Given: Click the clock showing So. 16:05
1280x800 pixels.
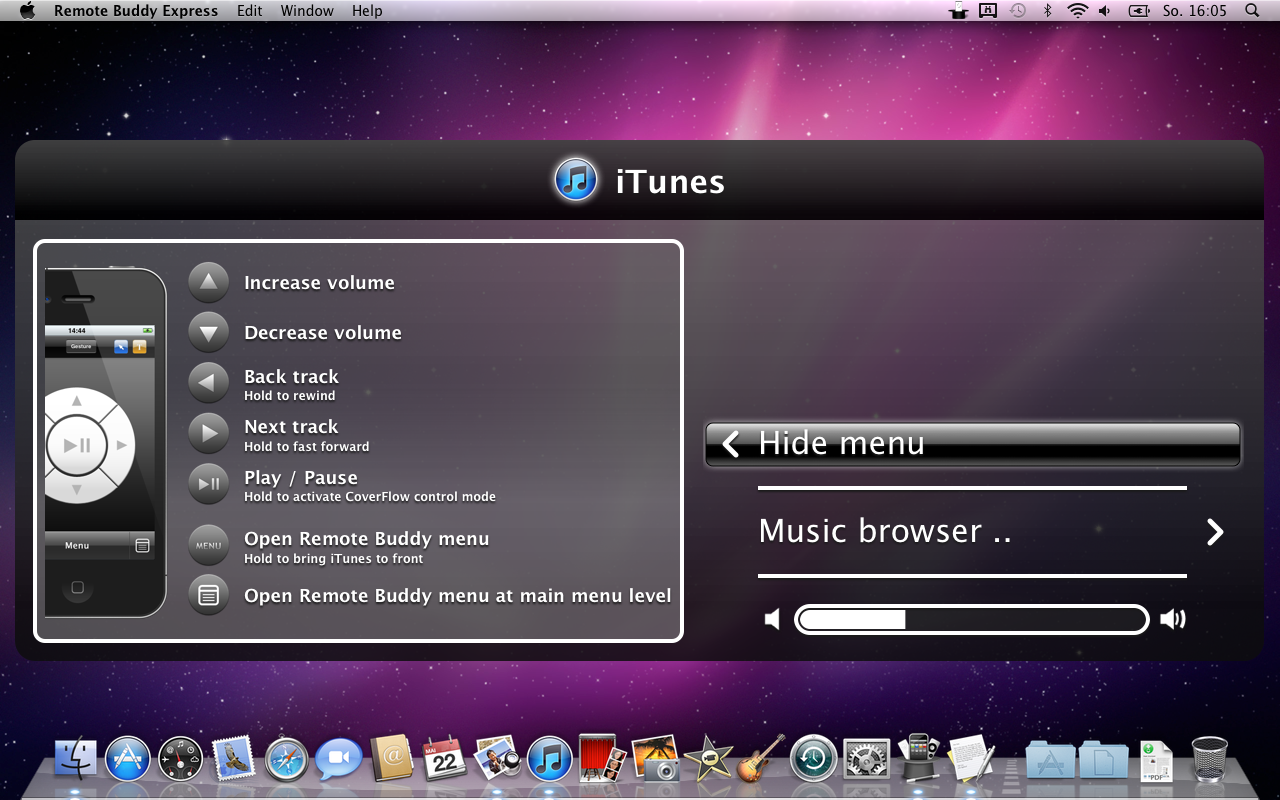Looking at the screenshot, I should pos(1195,11).
